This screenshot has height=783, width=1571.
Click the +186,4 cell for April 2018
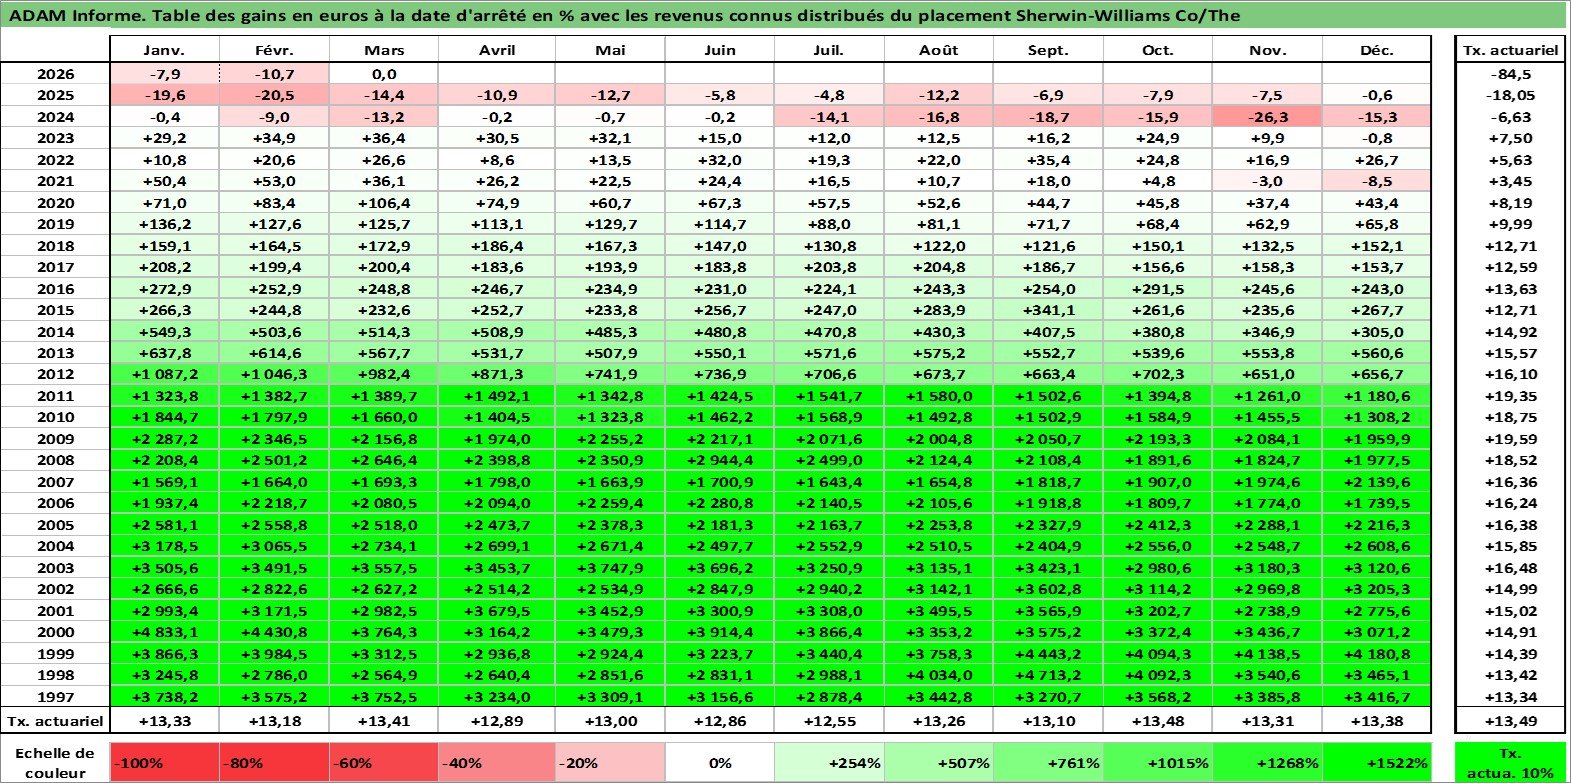click(x=497, y=246)
